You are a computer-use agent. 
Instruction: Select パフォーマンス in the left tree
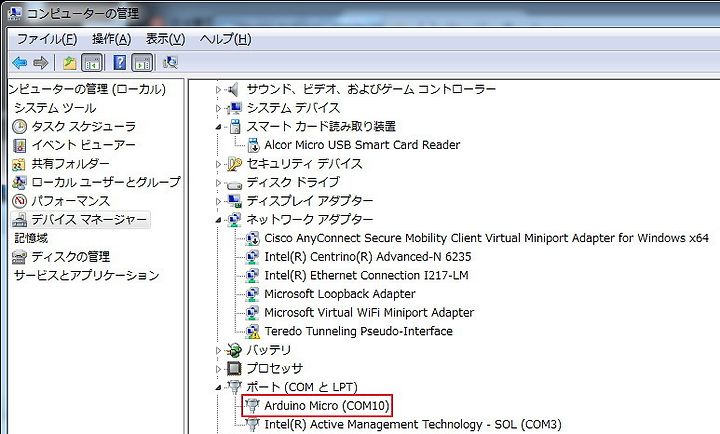pyautogui.click(x=71, y=201)
